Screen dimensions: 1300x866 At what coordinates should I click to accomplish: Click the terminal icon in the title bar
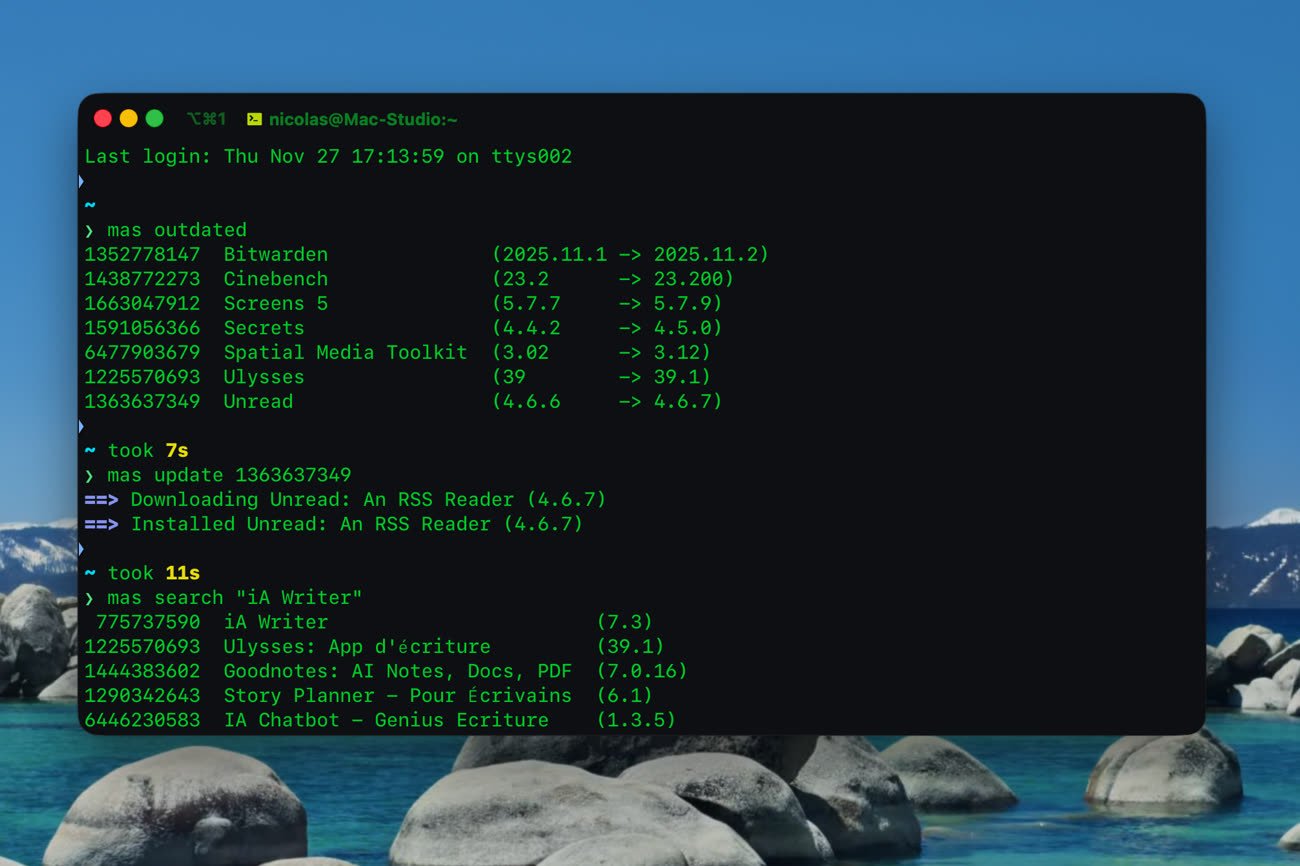[254, 119]
